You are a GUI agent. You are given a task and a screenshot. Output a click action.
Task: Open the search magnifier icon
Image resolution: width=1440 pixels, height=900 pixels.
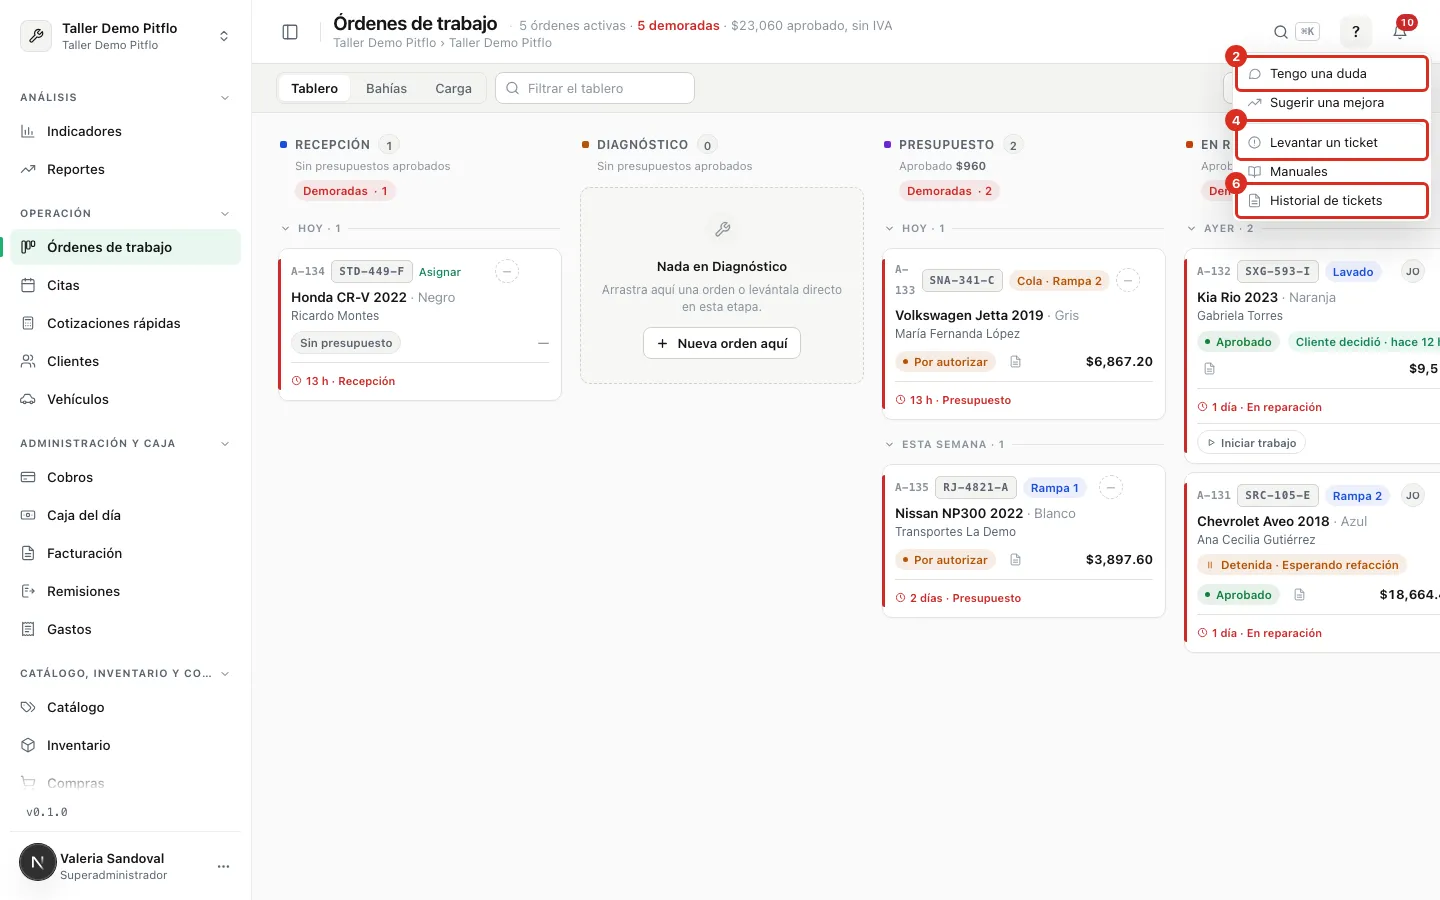1280,32
